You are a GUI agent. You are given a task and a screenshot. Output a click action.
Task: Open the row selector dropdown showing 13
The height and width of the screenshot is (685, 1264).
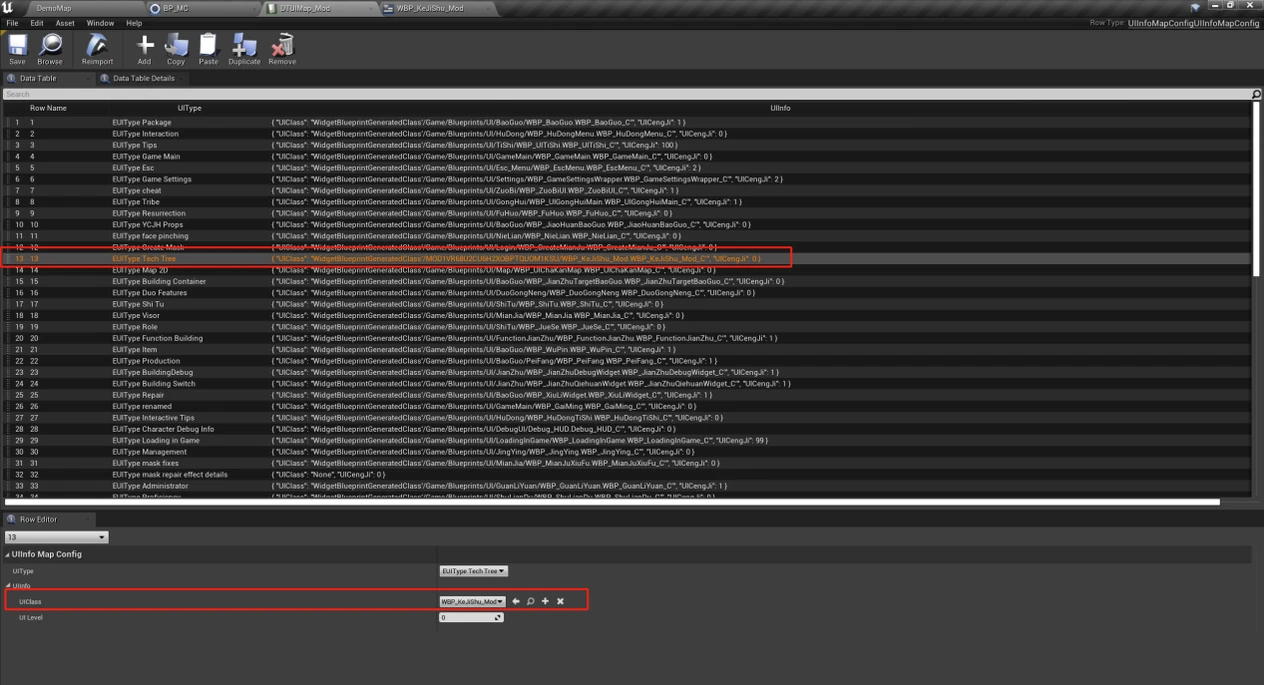(55, 537)
